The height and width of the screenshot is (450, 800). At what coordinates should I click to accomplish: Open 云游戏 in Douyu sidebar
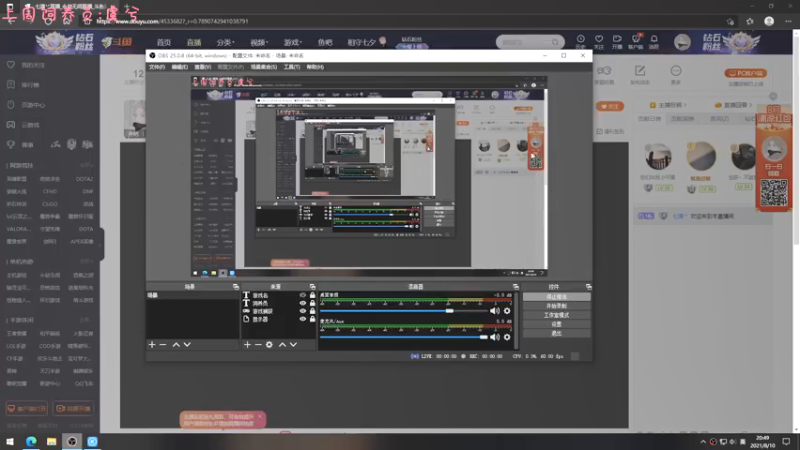point(24,124)
